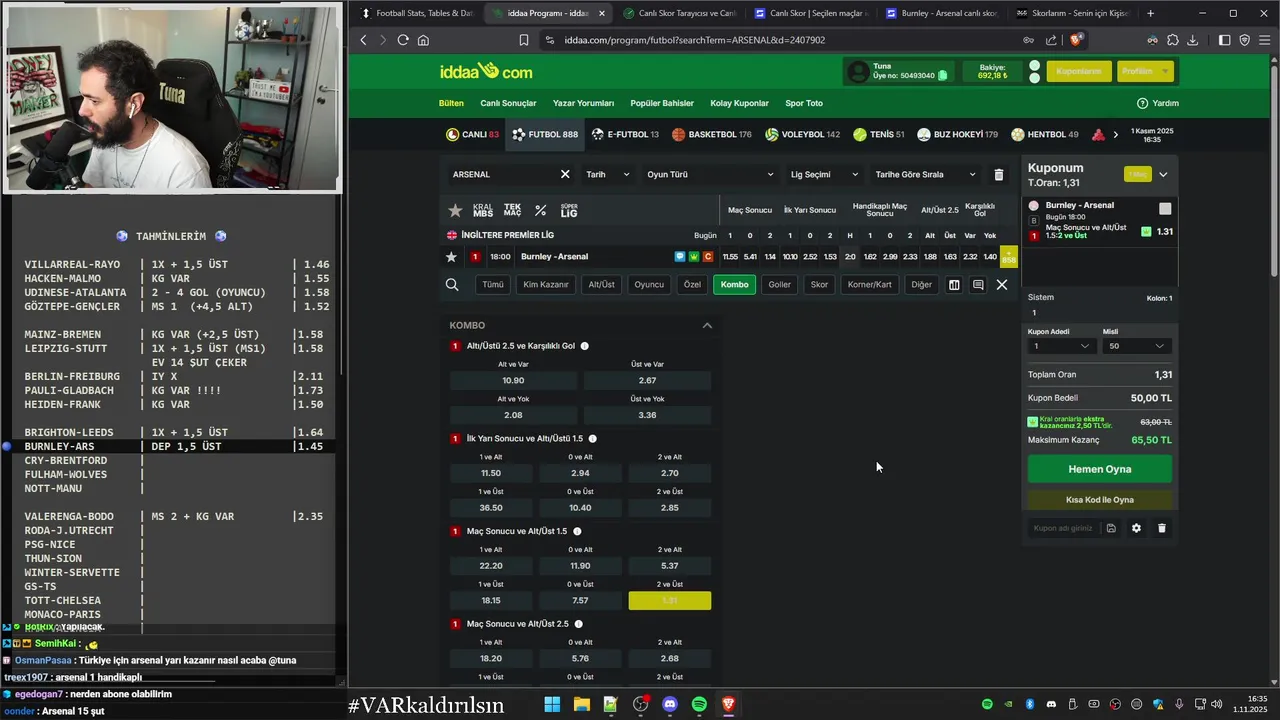Expand the +858 more markets button
Viewport: 1280px width, 720px height.
click(x=1009, y=257)
